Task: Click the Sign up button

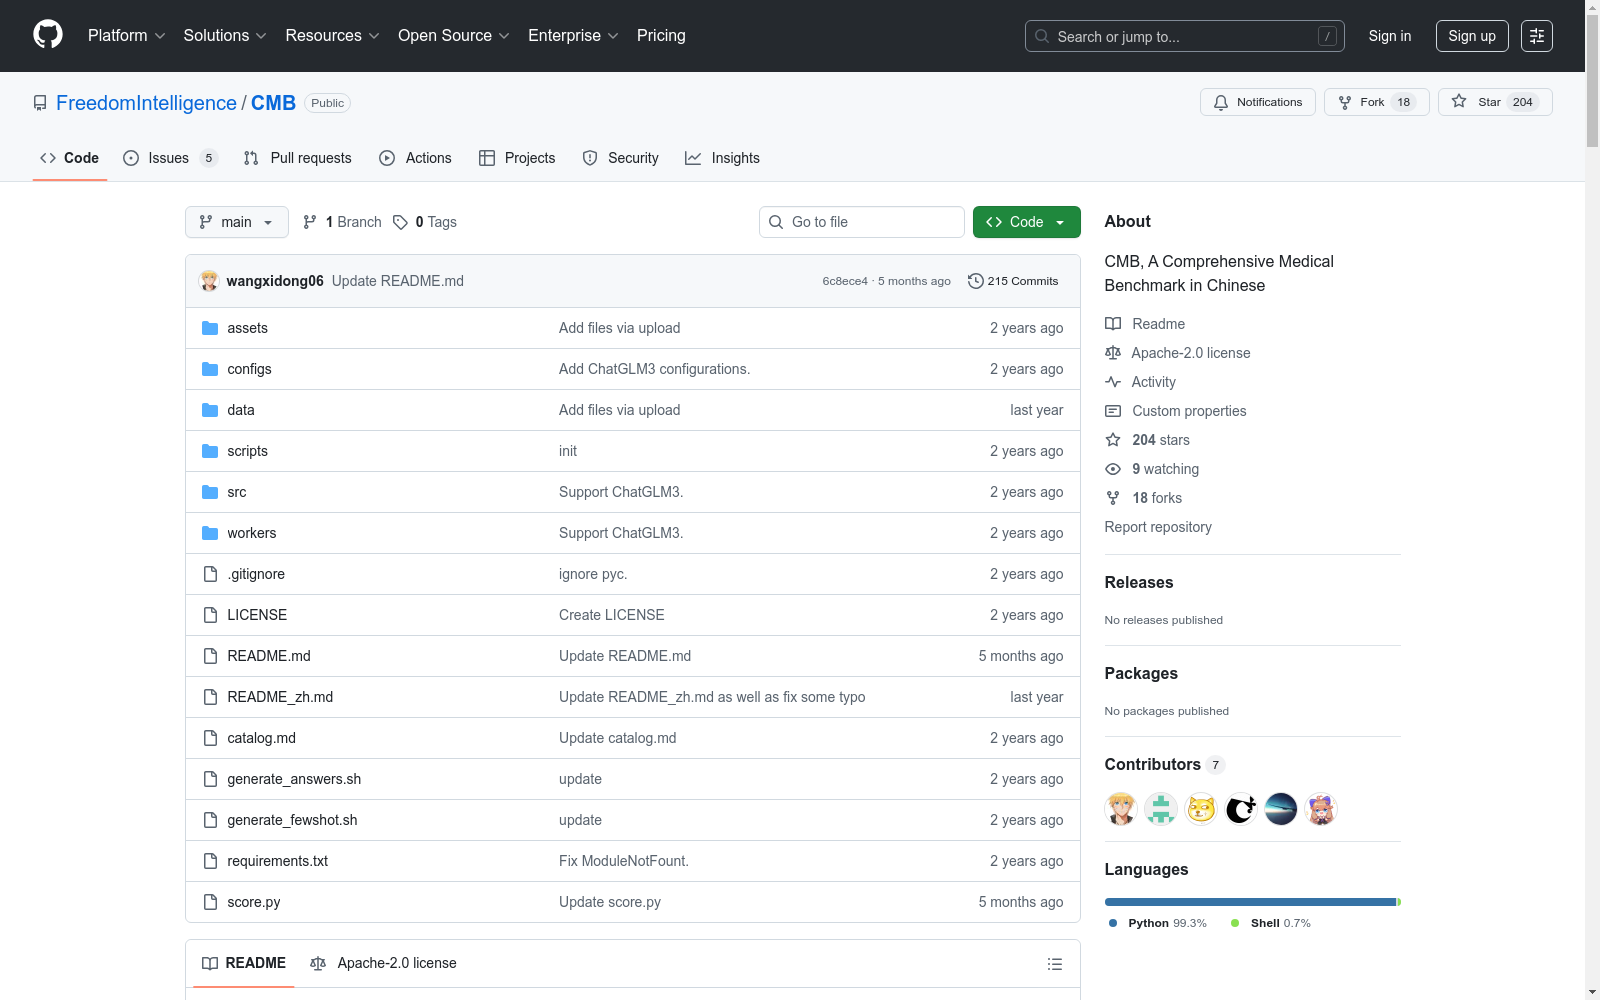Action: click(1471, 36)
